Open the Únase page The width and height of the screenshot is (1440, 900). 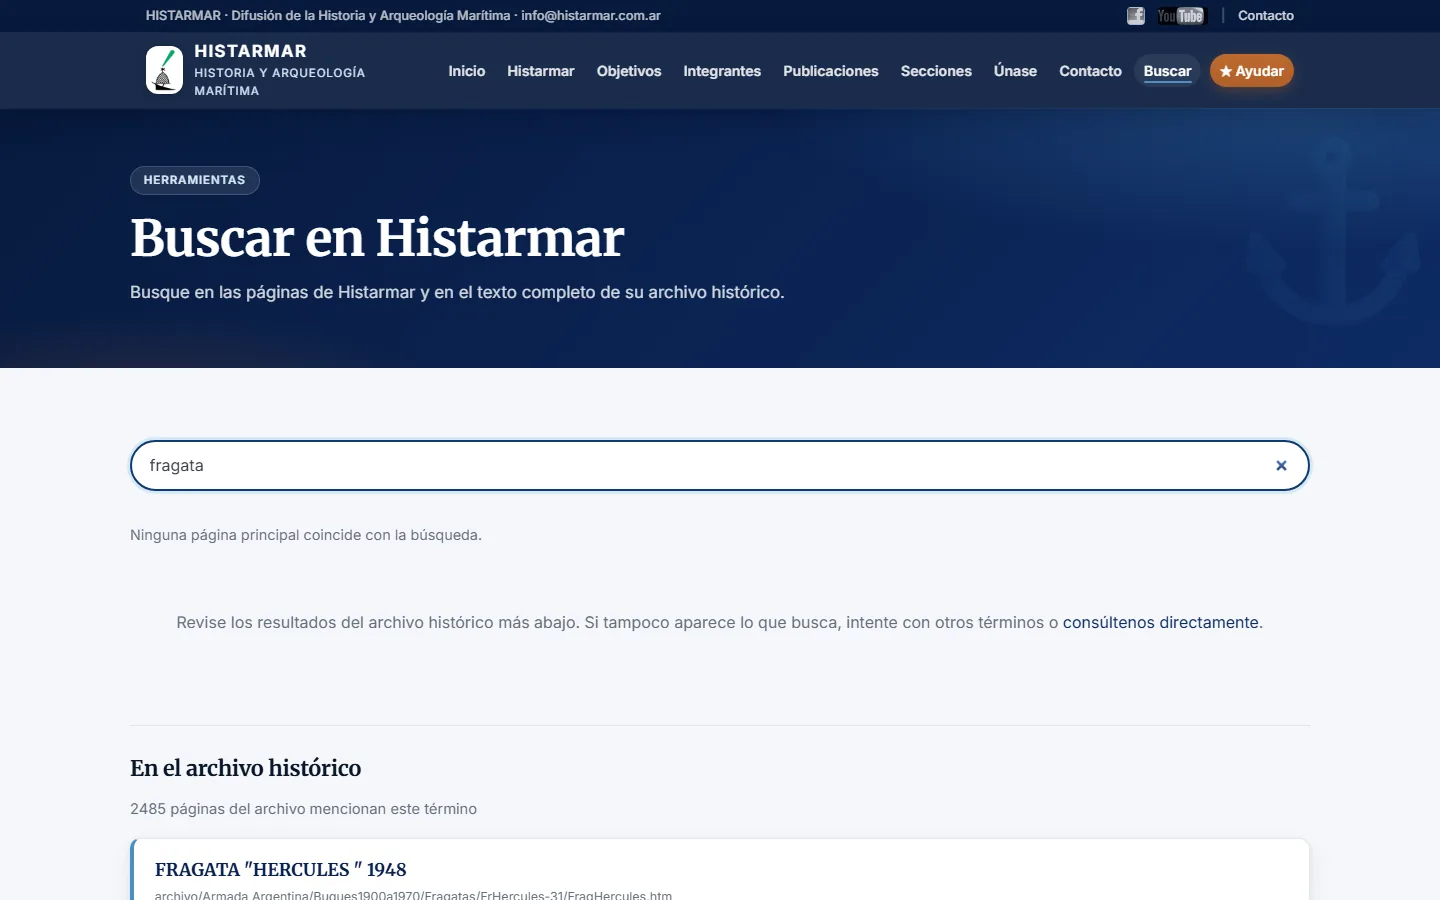(x=1015, y=71)
